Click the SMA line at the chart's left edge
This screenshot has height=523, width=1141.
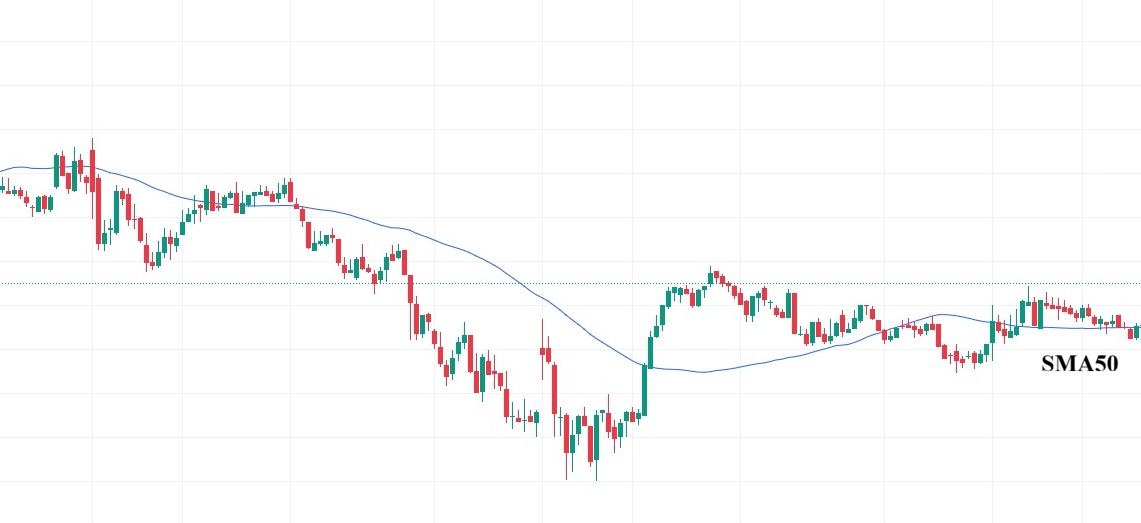(3, 169)
